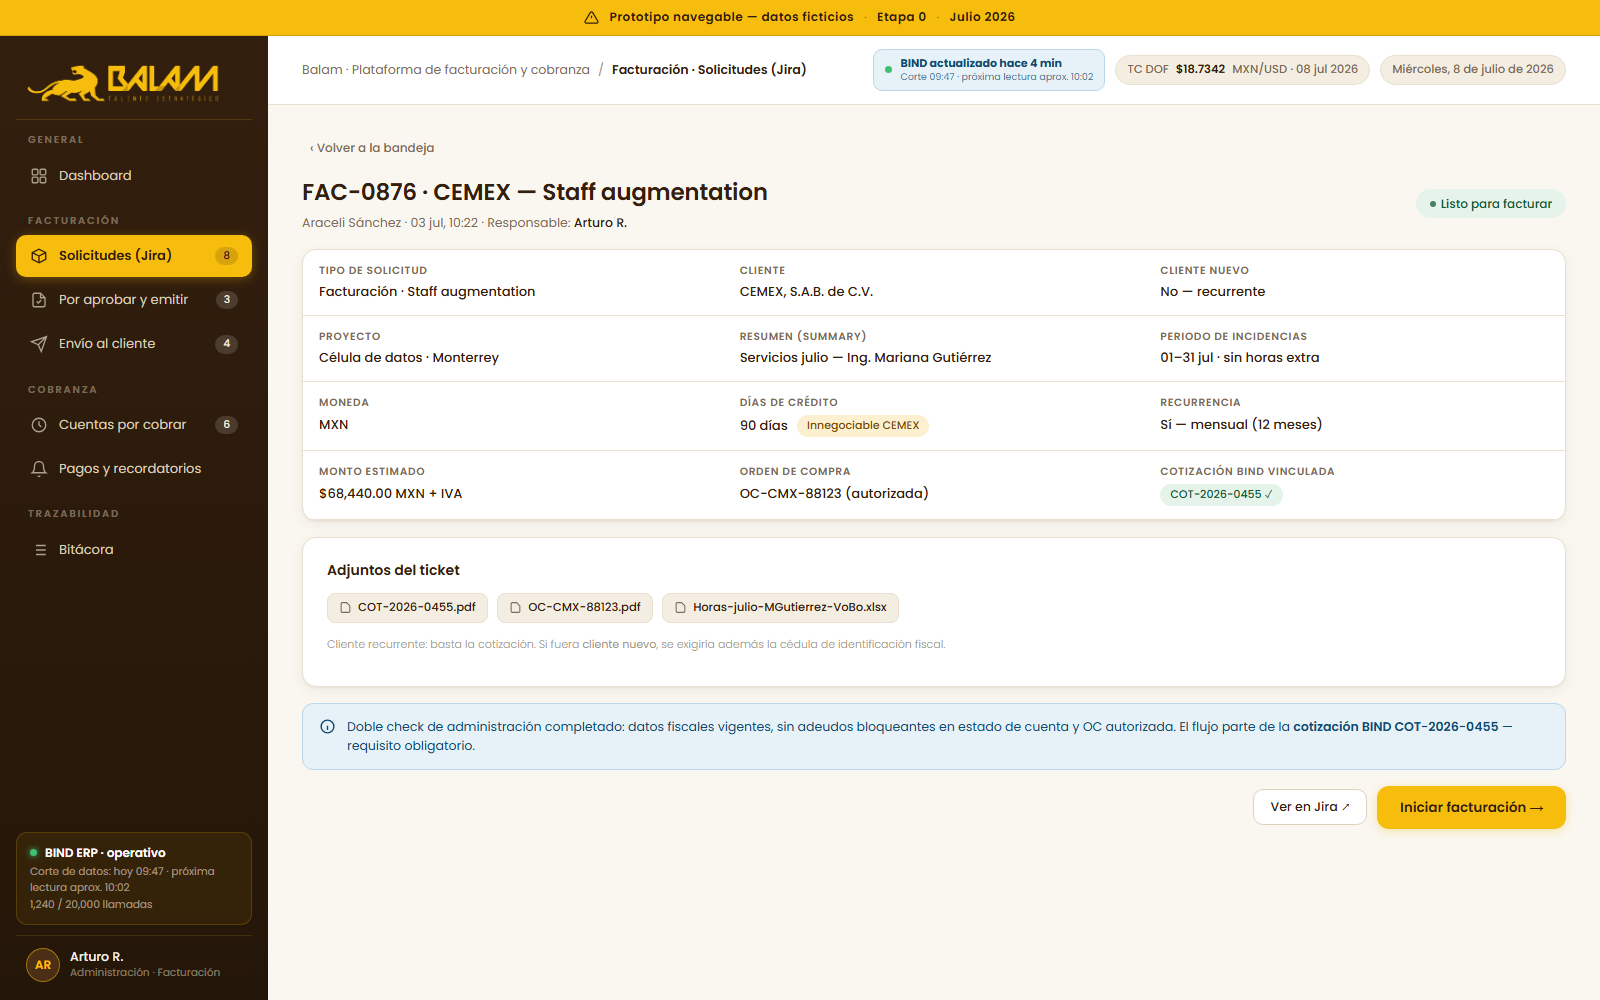Image resolution: width=1600 pixels, height=1000 pixels.
Task: Click the badge 4 on Envío al cliente
Action: coord(227,344)
